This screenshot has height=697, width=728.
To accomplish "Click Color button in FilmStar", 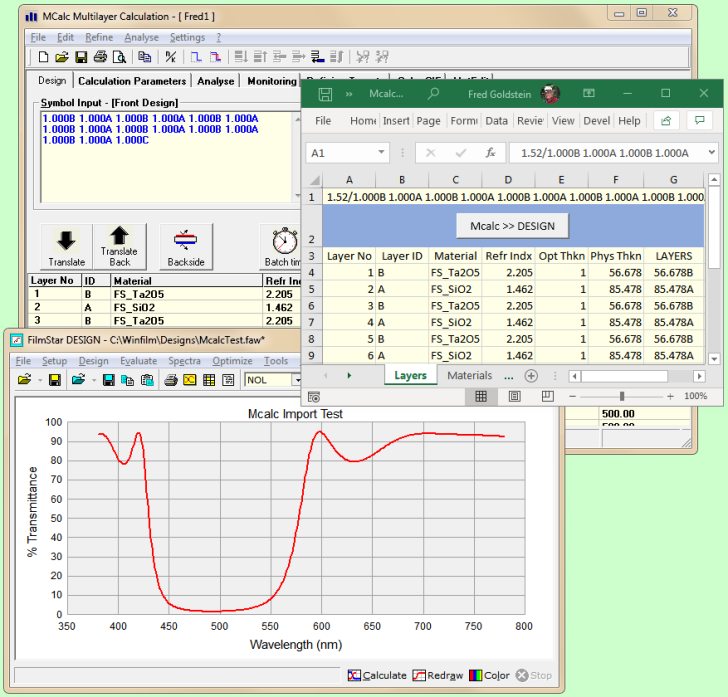I will pos(489,675).
